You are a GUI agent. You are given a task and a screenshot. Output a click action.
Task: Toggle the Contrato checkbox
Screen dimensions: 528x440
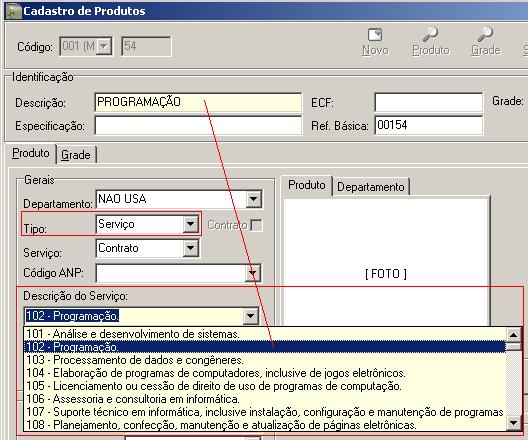tap(257, 225)
